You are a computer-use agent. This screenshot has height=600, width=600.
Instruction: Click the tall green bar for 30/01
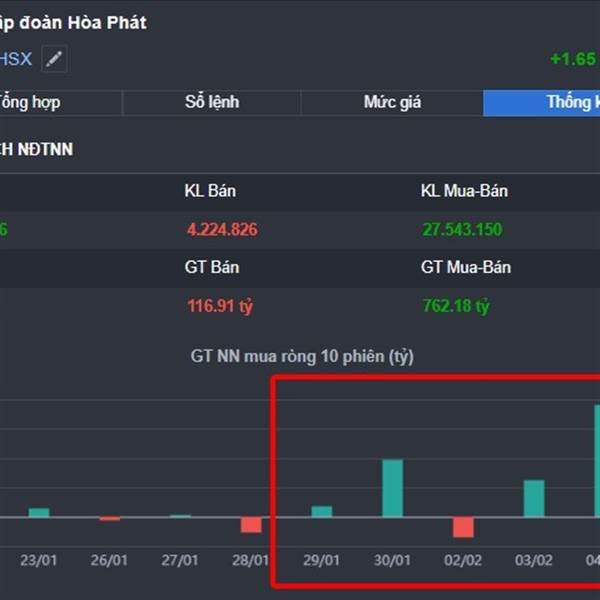pyautogui.click(x=393, y=488)
